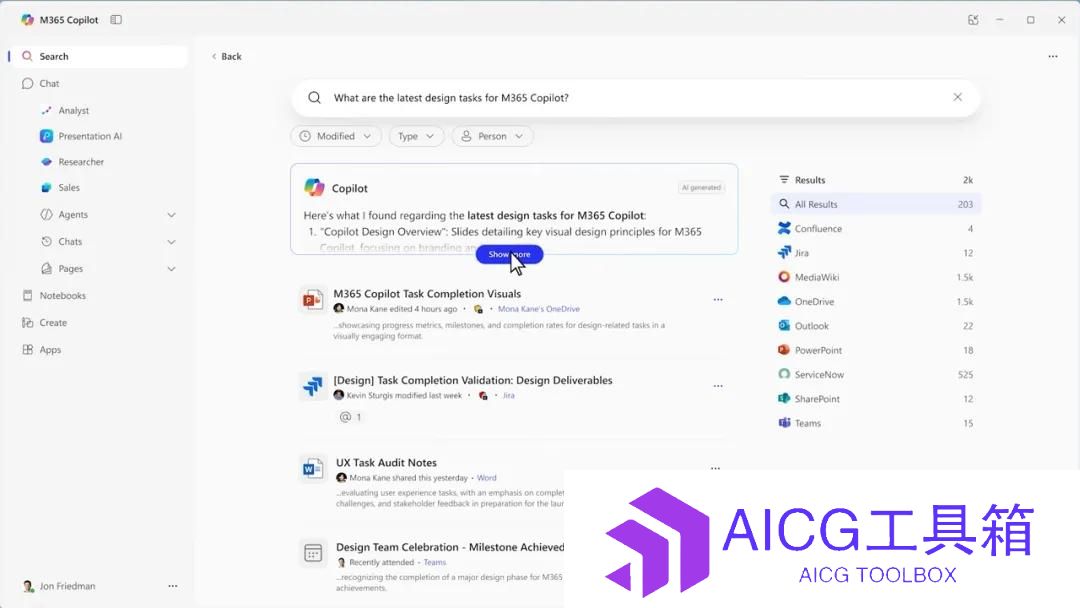Open Pages in the sidebar
This screenshot has height=608, width=1080.
point(70,269)
